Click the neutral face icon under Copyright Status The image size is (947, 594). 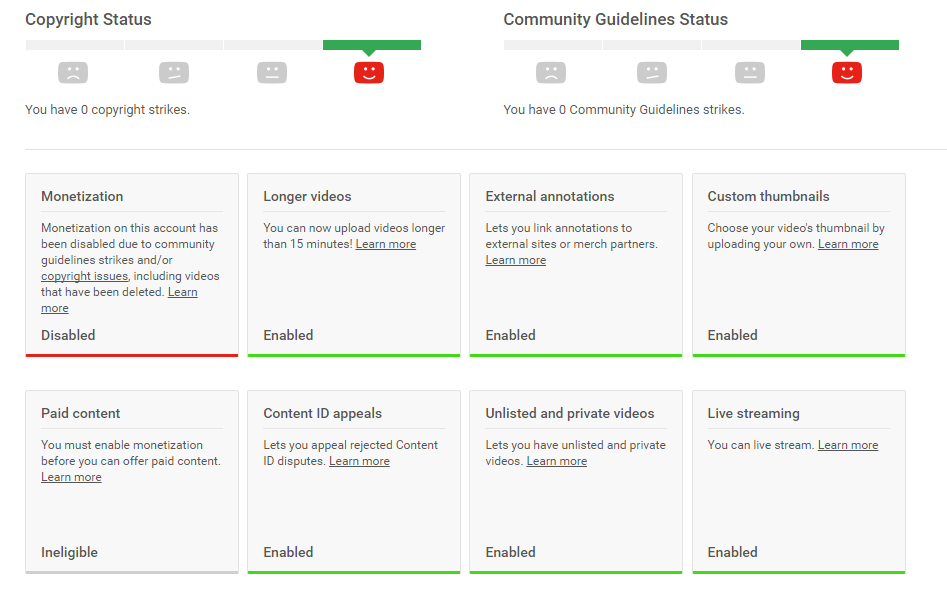[272, 72]
